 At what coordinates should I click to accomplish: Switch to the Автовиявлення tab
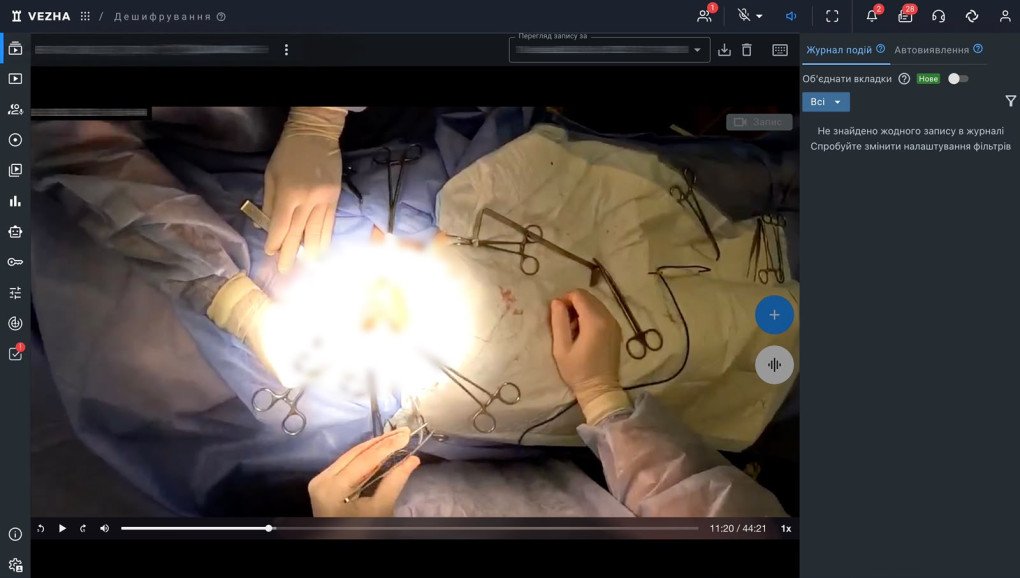931,50
